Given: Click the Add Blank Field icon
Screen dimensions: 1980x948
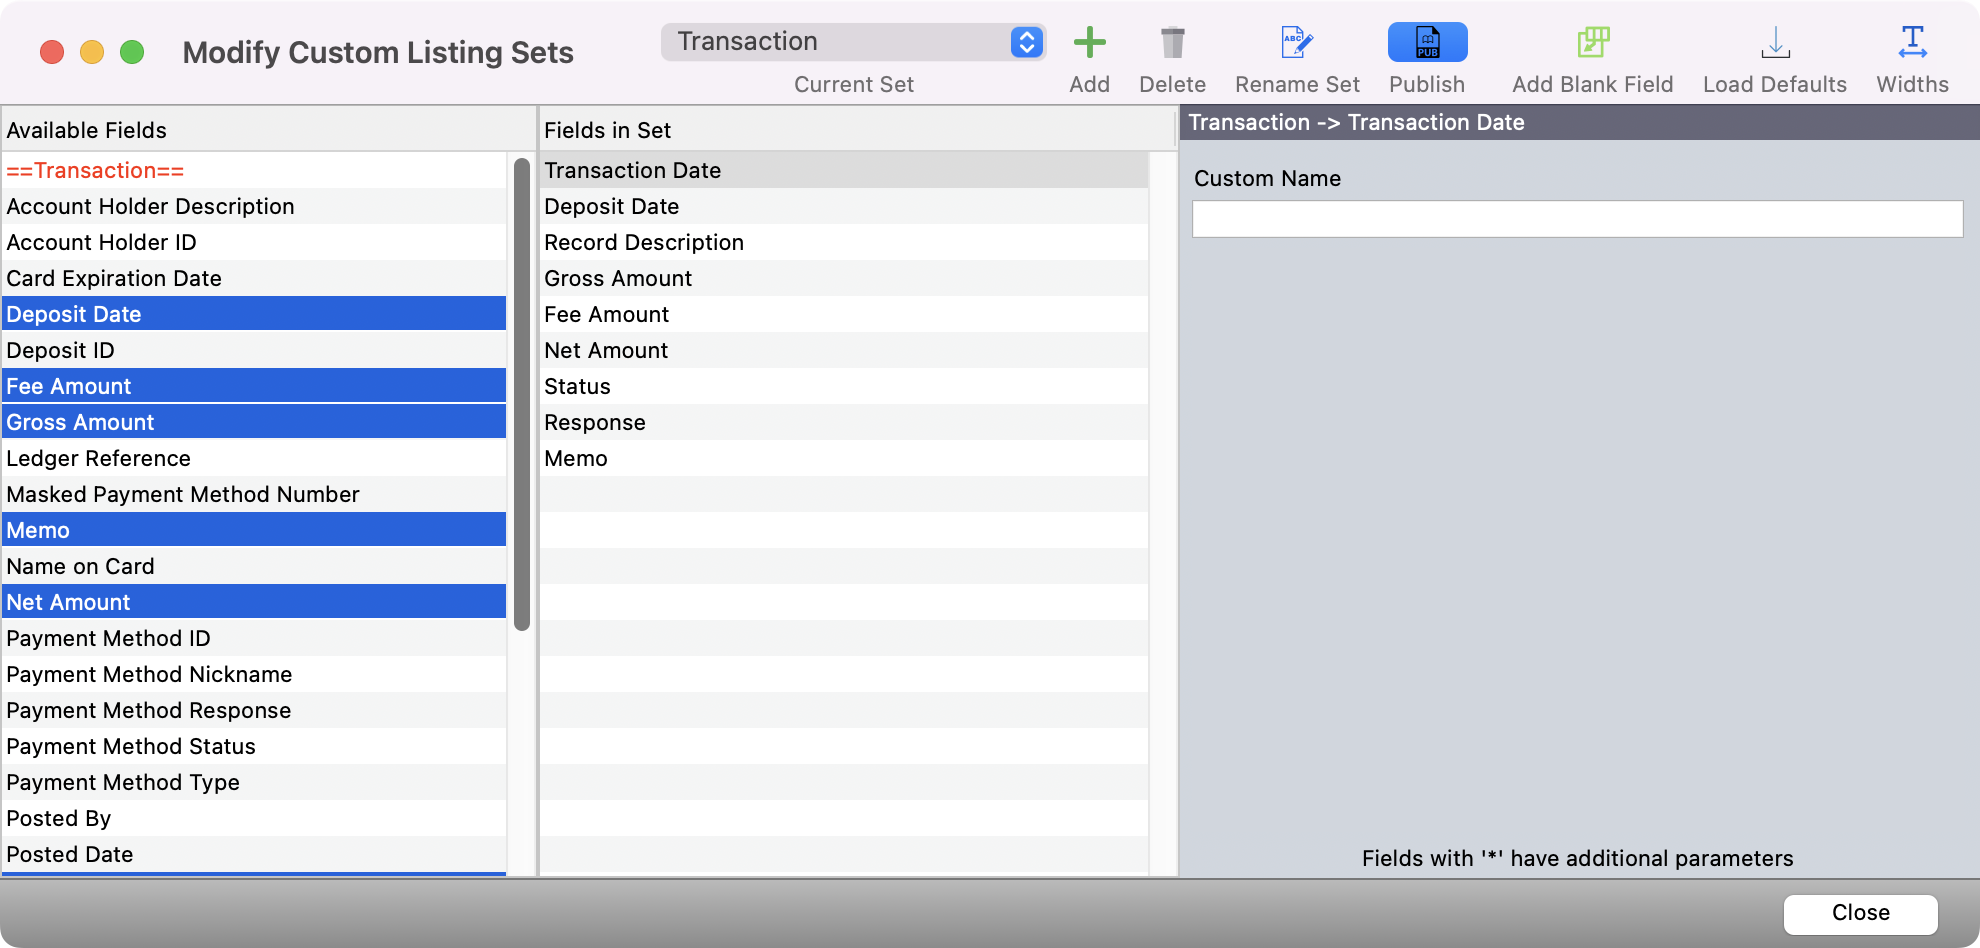Looking at the screenshot, I should click(1591, 42).
